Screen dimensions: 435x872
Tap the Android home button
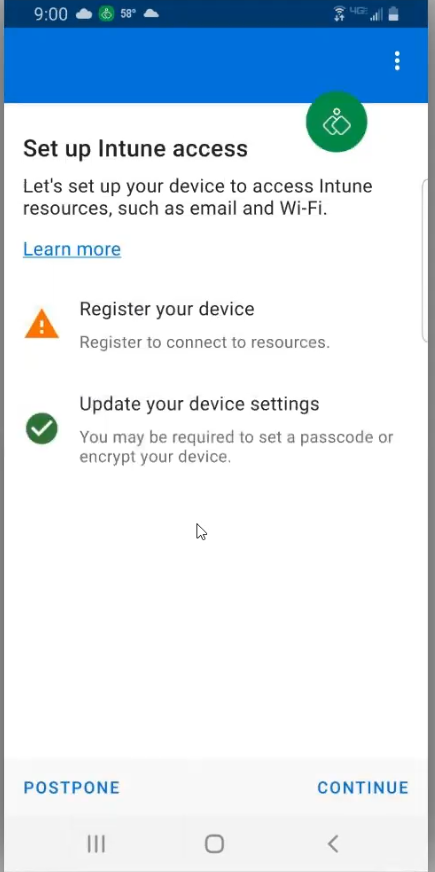tap(214, 844)
